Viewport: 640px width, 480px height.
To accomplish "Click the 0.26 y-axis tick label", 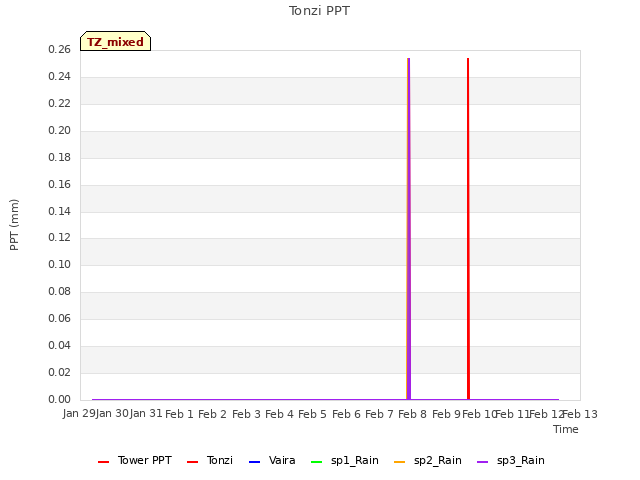I will (x=60, y=49).
